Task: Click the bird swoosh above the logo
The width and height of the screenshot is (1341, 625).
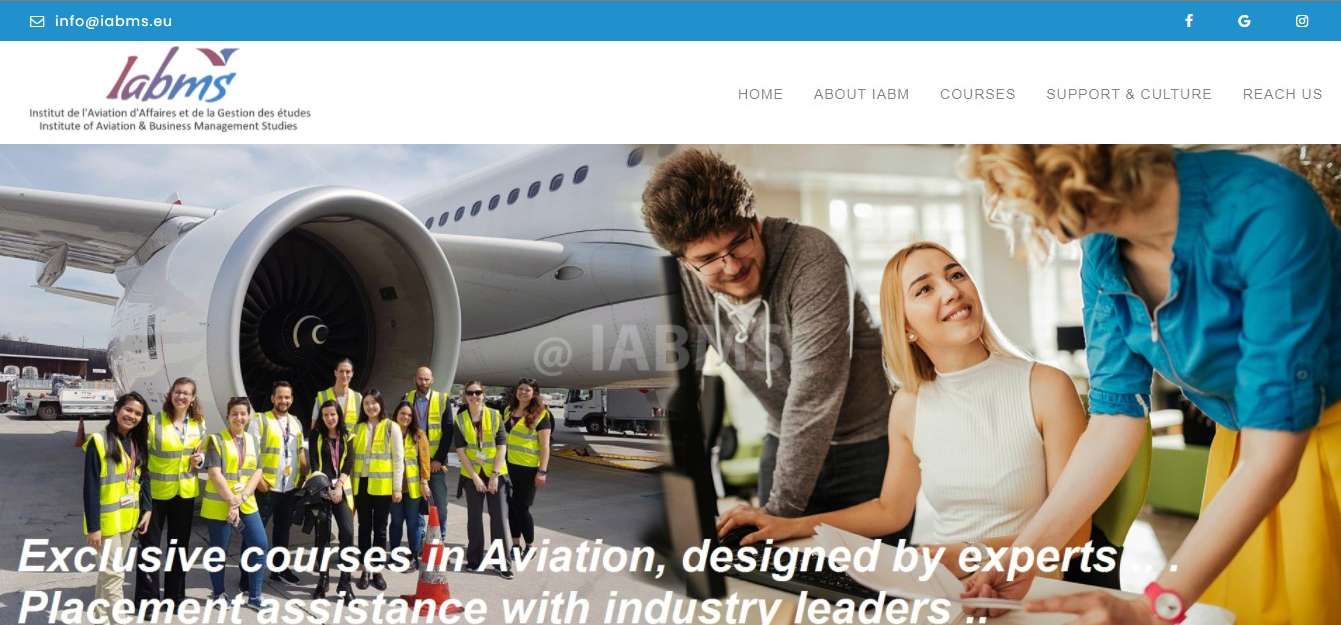Action: 217,57
